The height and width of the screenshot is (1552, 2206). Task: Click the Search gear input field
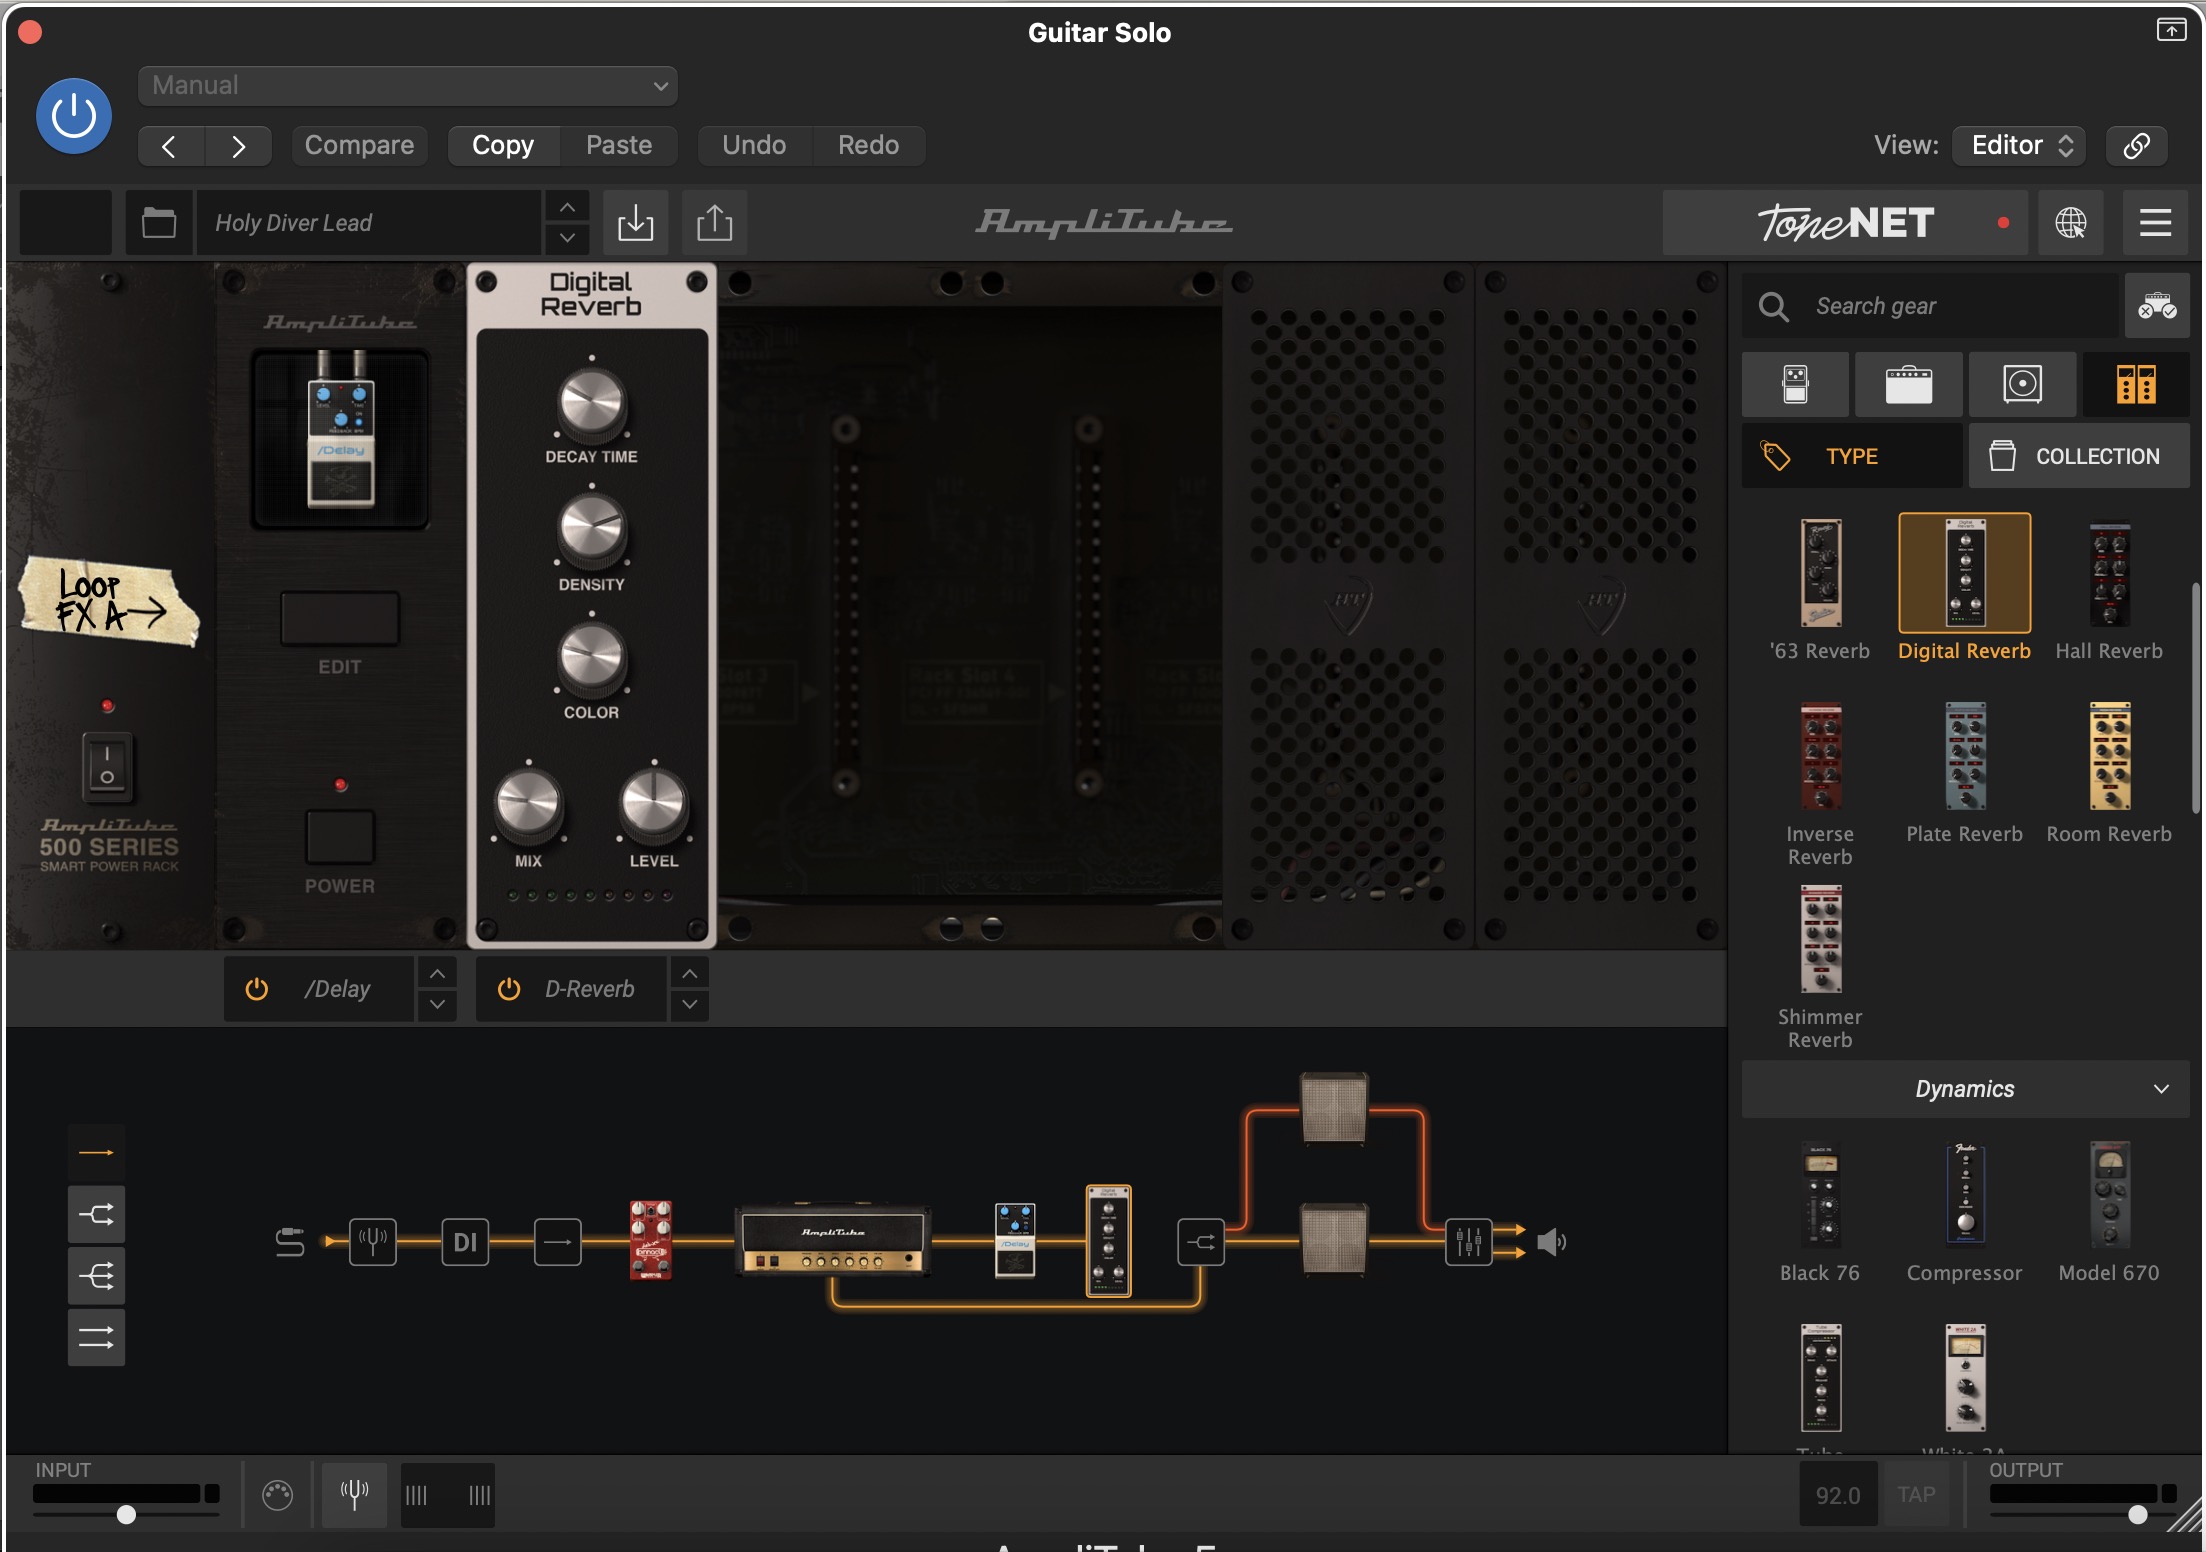click(1931, 306)
